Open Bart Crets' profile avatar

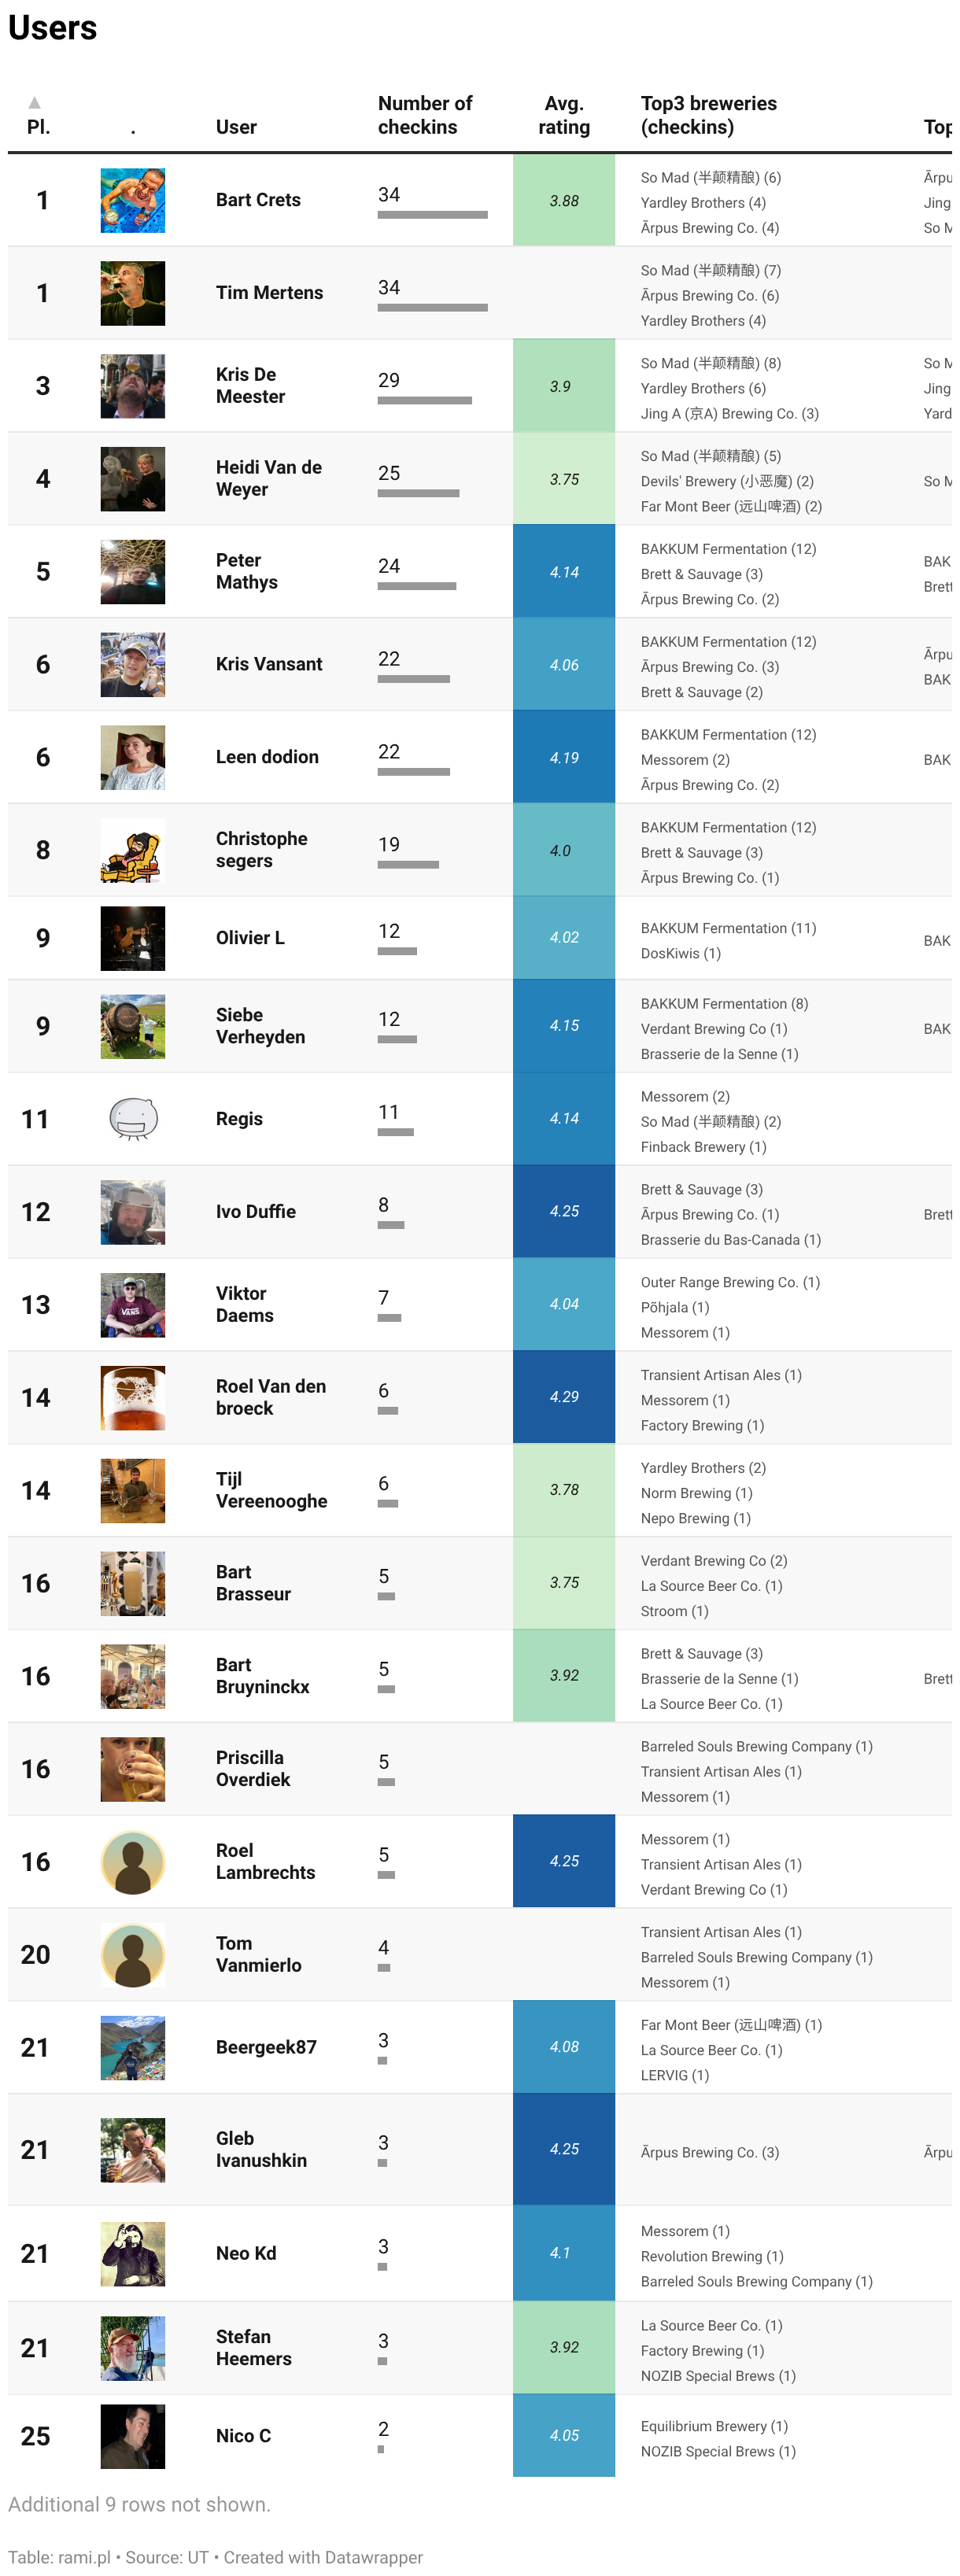(x=133, y=200)
